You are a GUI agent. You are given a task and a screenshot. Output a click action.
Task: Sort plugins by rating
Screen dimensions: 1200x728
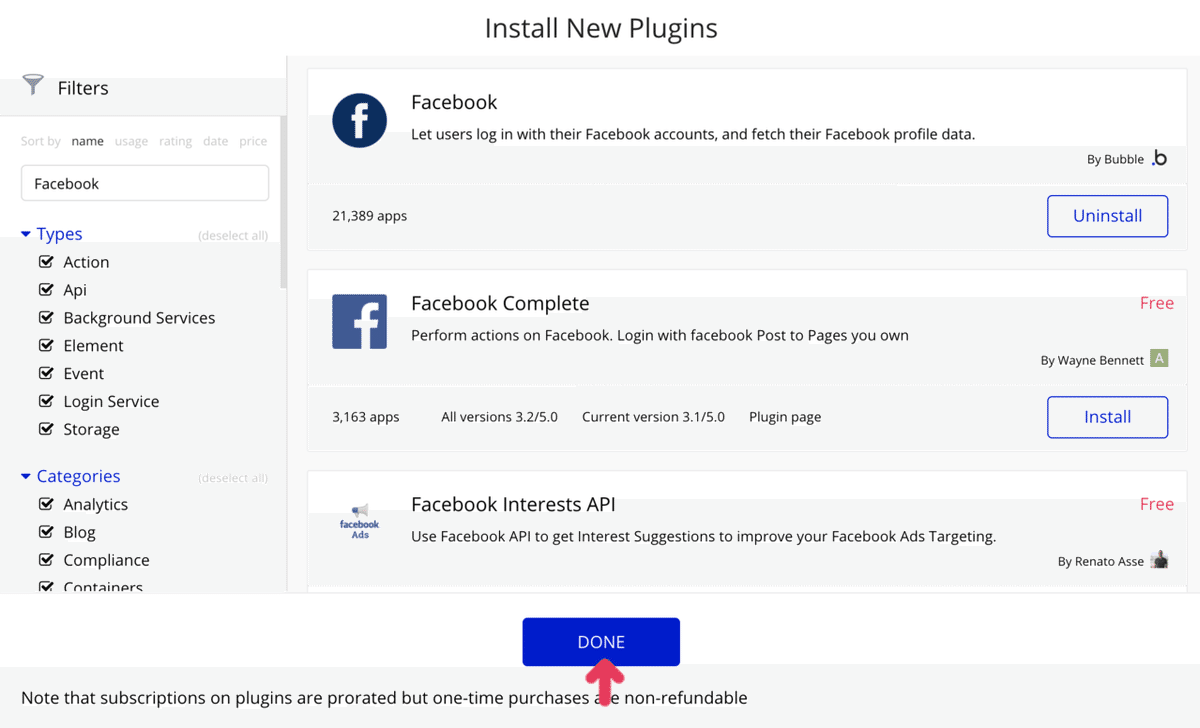pos(175,141)
